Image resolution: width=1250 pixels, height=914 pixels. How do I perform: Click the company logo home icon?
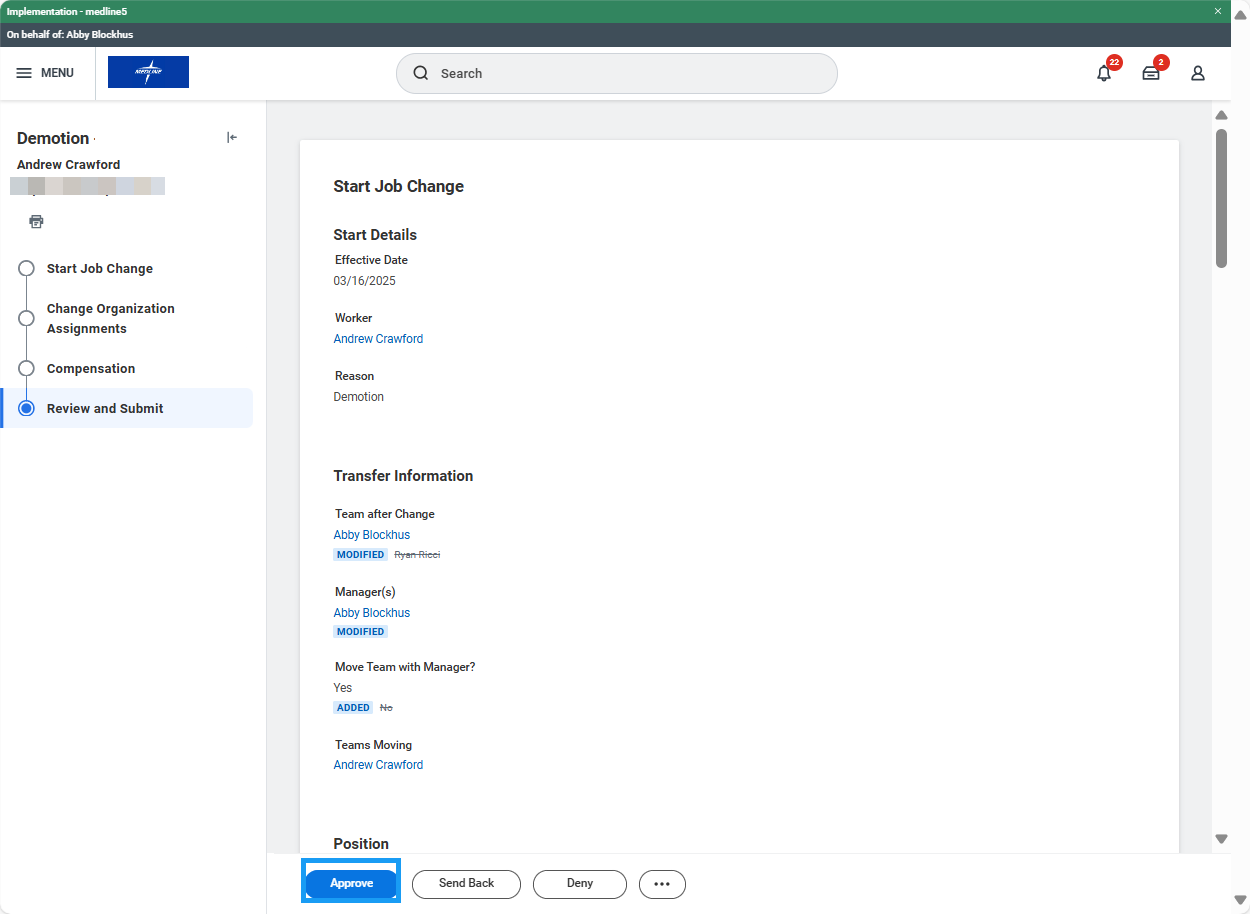point(148,72)
